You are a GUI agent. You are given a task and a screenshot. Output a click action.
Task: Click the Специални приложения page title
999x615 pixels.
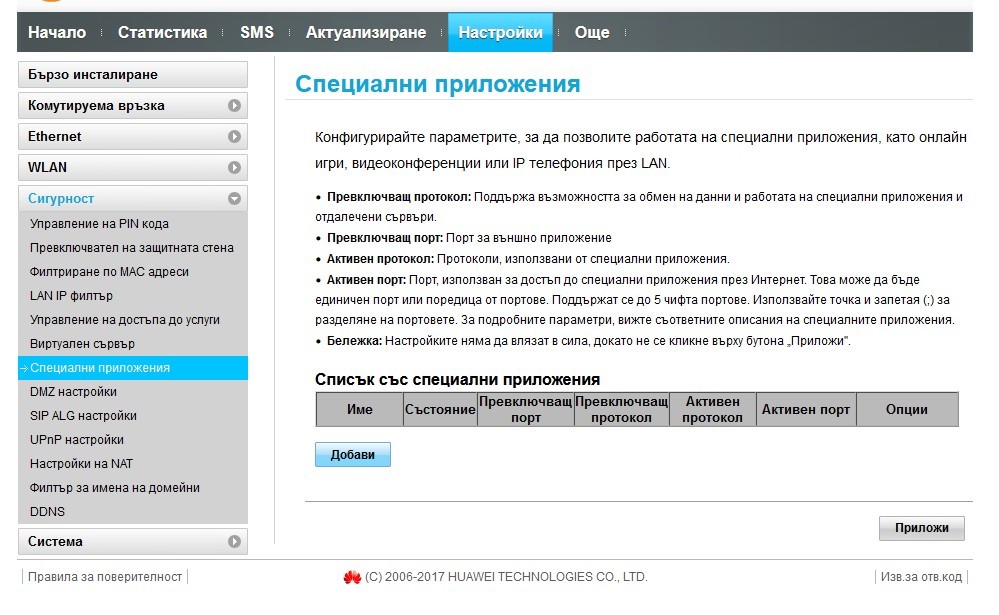[438, 84]
